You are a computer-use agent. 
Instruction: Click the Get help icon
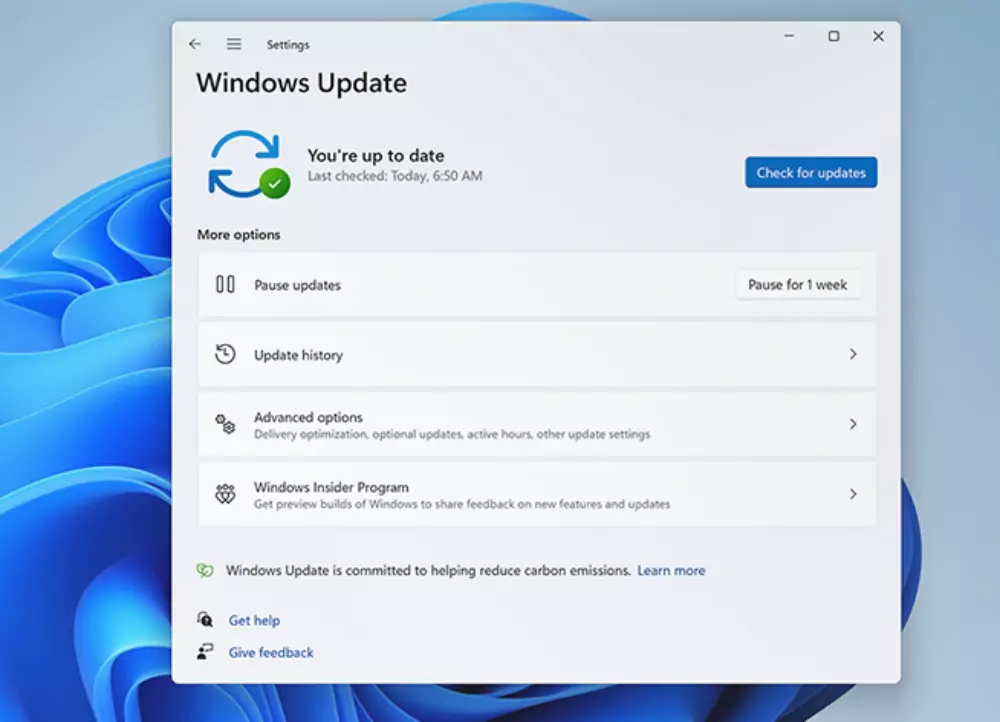pos(206,620)
